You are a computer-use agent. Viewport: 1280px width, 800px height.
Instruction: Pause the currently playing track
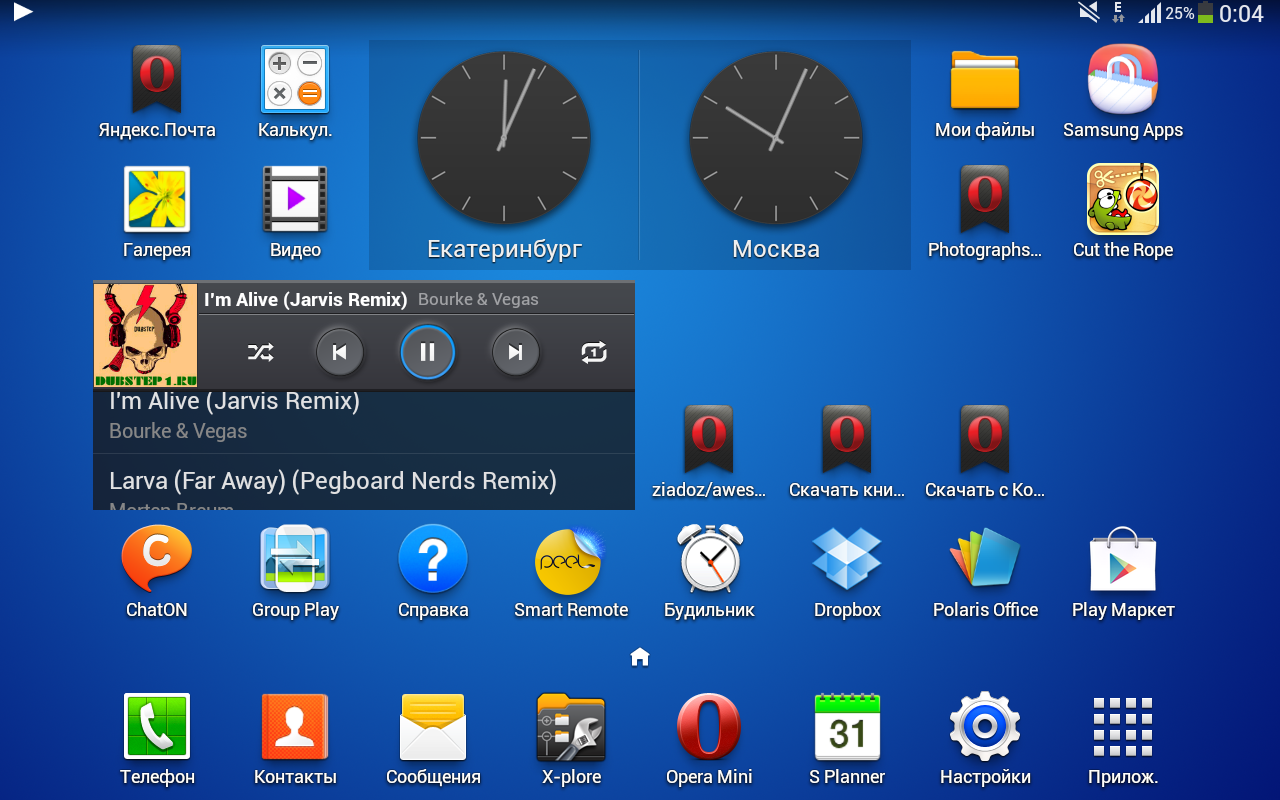point(428,352)
